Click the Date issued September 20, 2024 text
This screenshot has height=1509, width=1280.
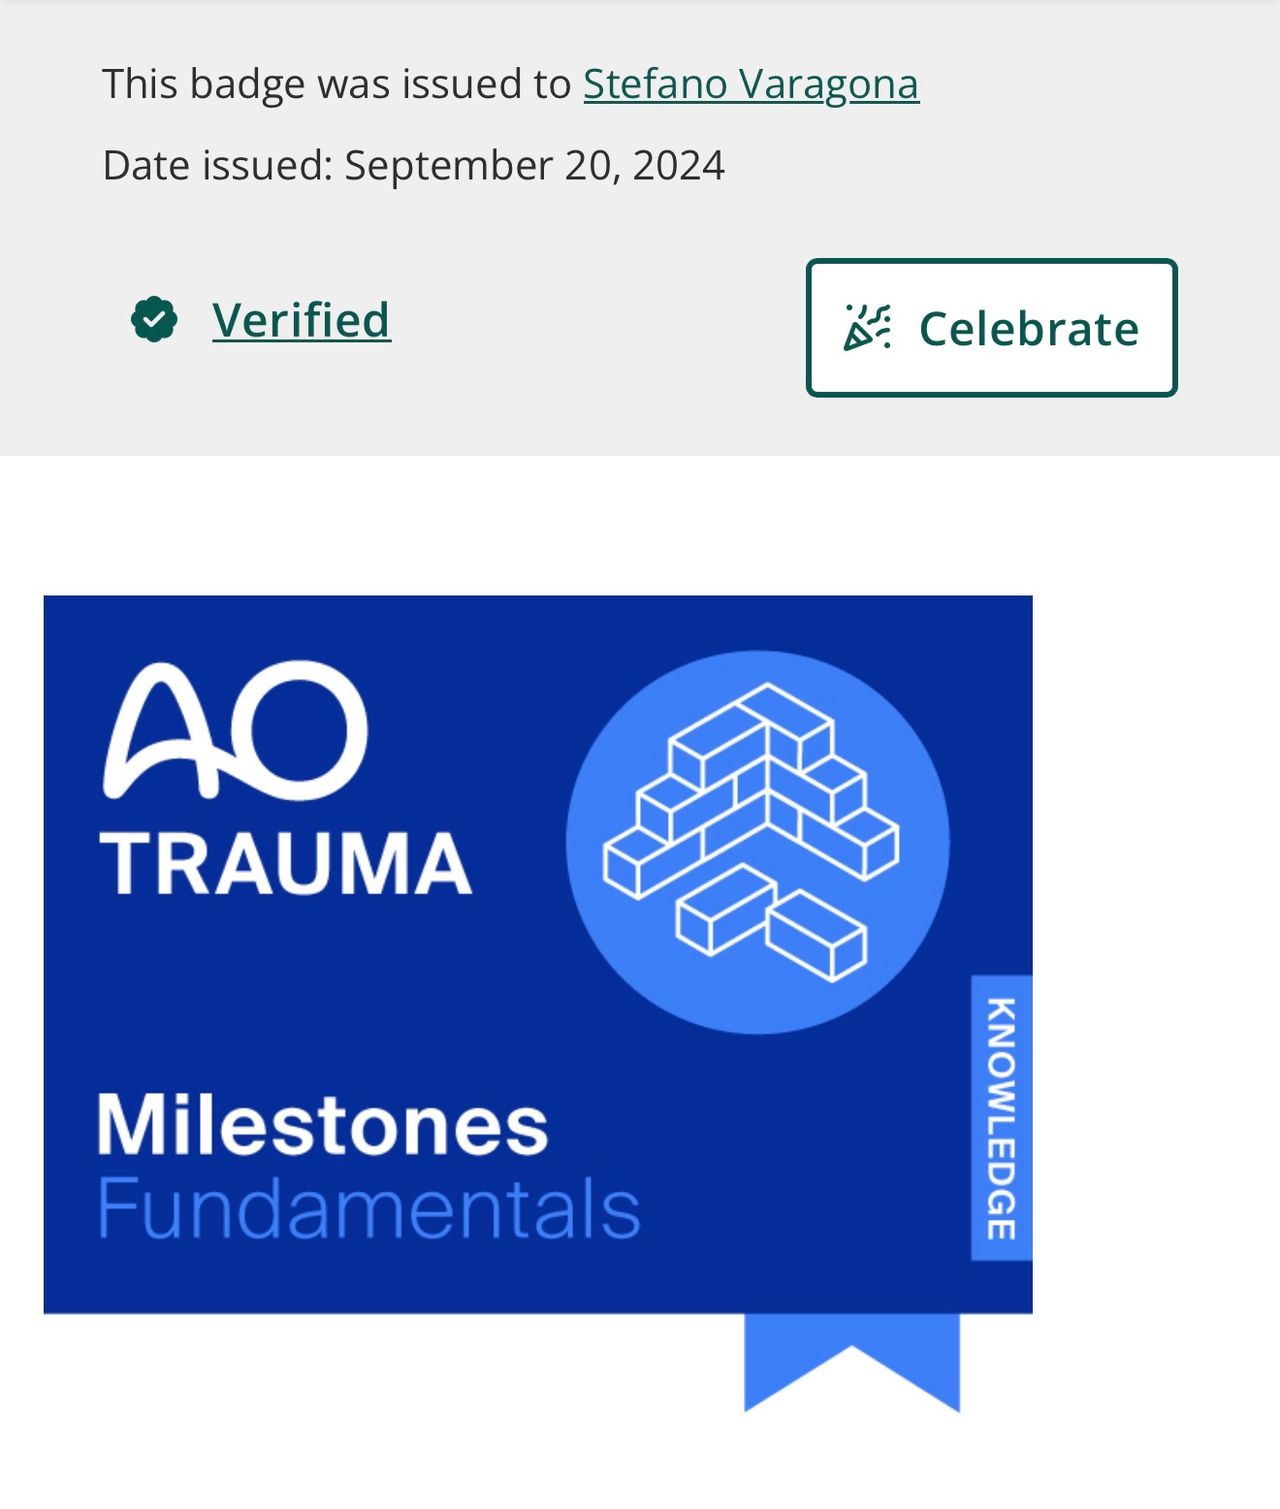tap(413, 165)
